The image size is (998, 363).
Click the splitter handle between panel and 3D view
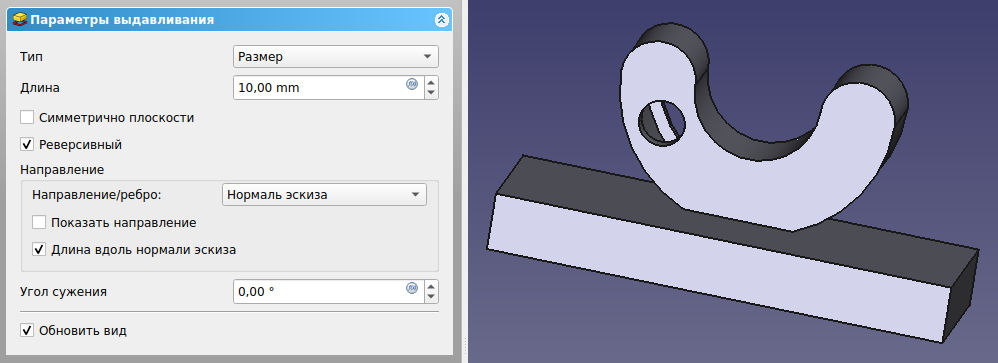pyautogui.click(x=465, y=346)
